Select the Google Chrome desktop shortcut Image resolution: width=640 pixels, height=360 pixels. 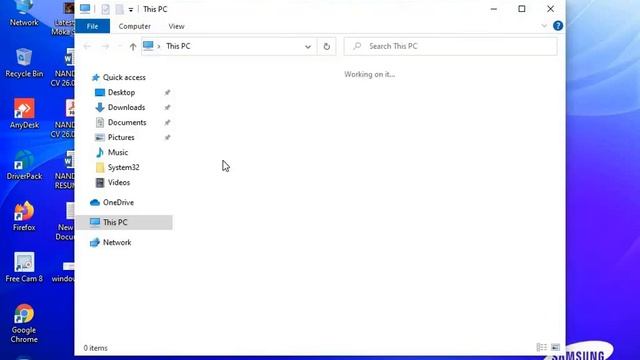[24, 324]
